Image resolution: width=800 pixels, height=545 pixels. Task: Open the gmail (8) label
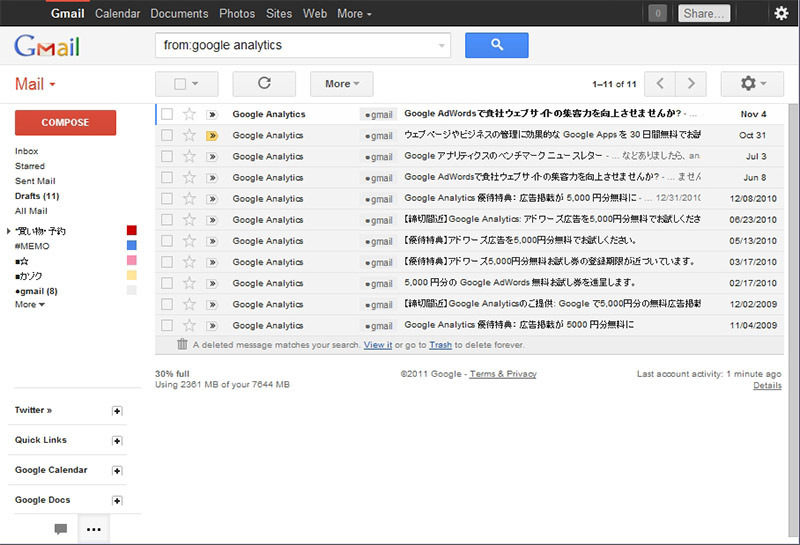pyautogui.click(x=36, y=291)
